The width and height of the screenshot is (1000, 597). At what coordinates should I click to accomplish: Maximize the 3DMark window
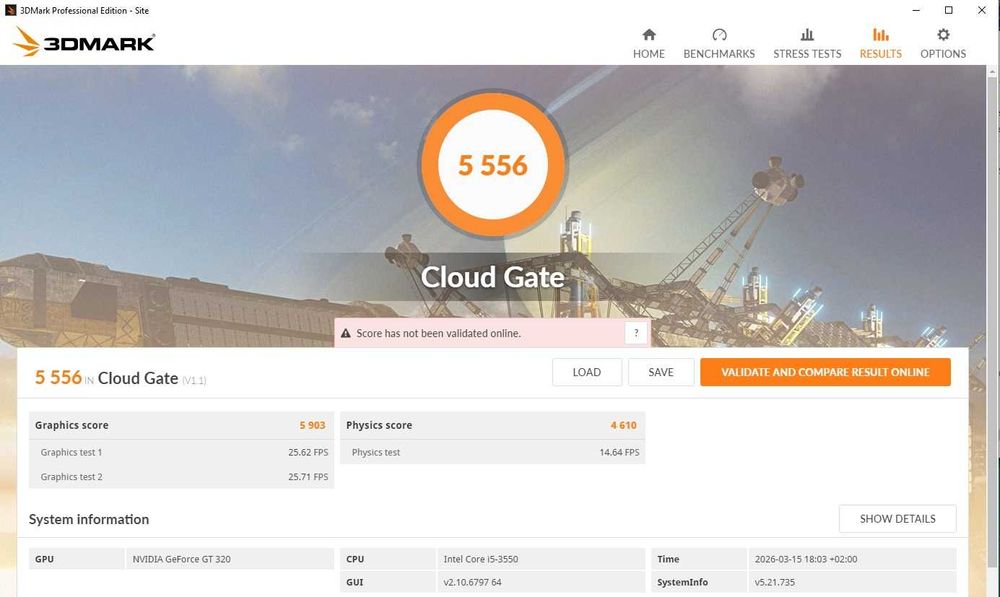pyautogui.click(x=948, y=10)
